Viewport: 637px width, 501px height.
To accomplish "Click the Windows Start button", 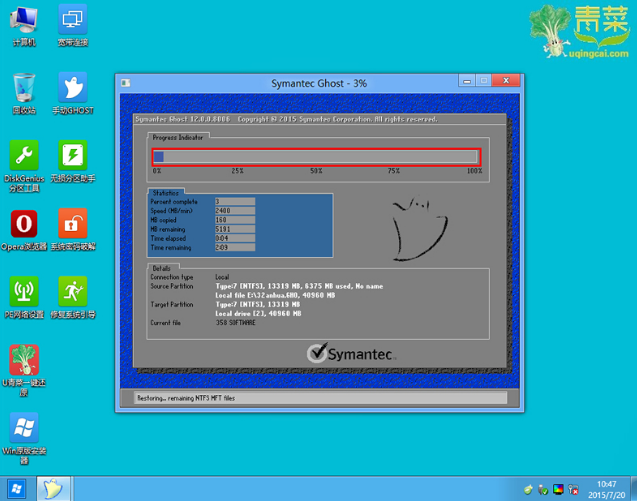I will click(x=17, y=489).
